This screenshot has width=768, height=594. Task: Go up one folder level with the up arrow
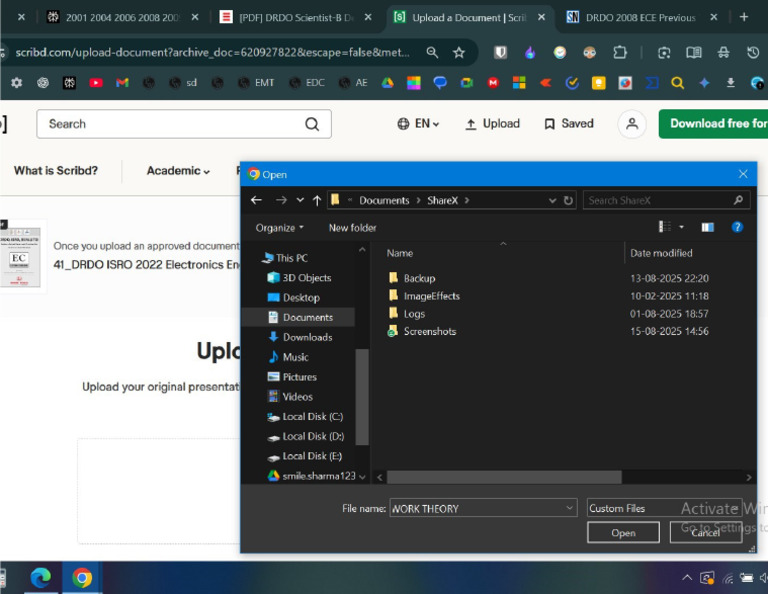pos(317,200)
